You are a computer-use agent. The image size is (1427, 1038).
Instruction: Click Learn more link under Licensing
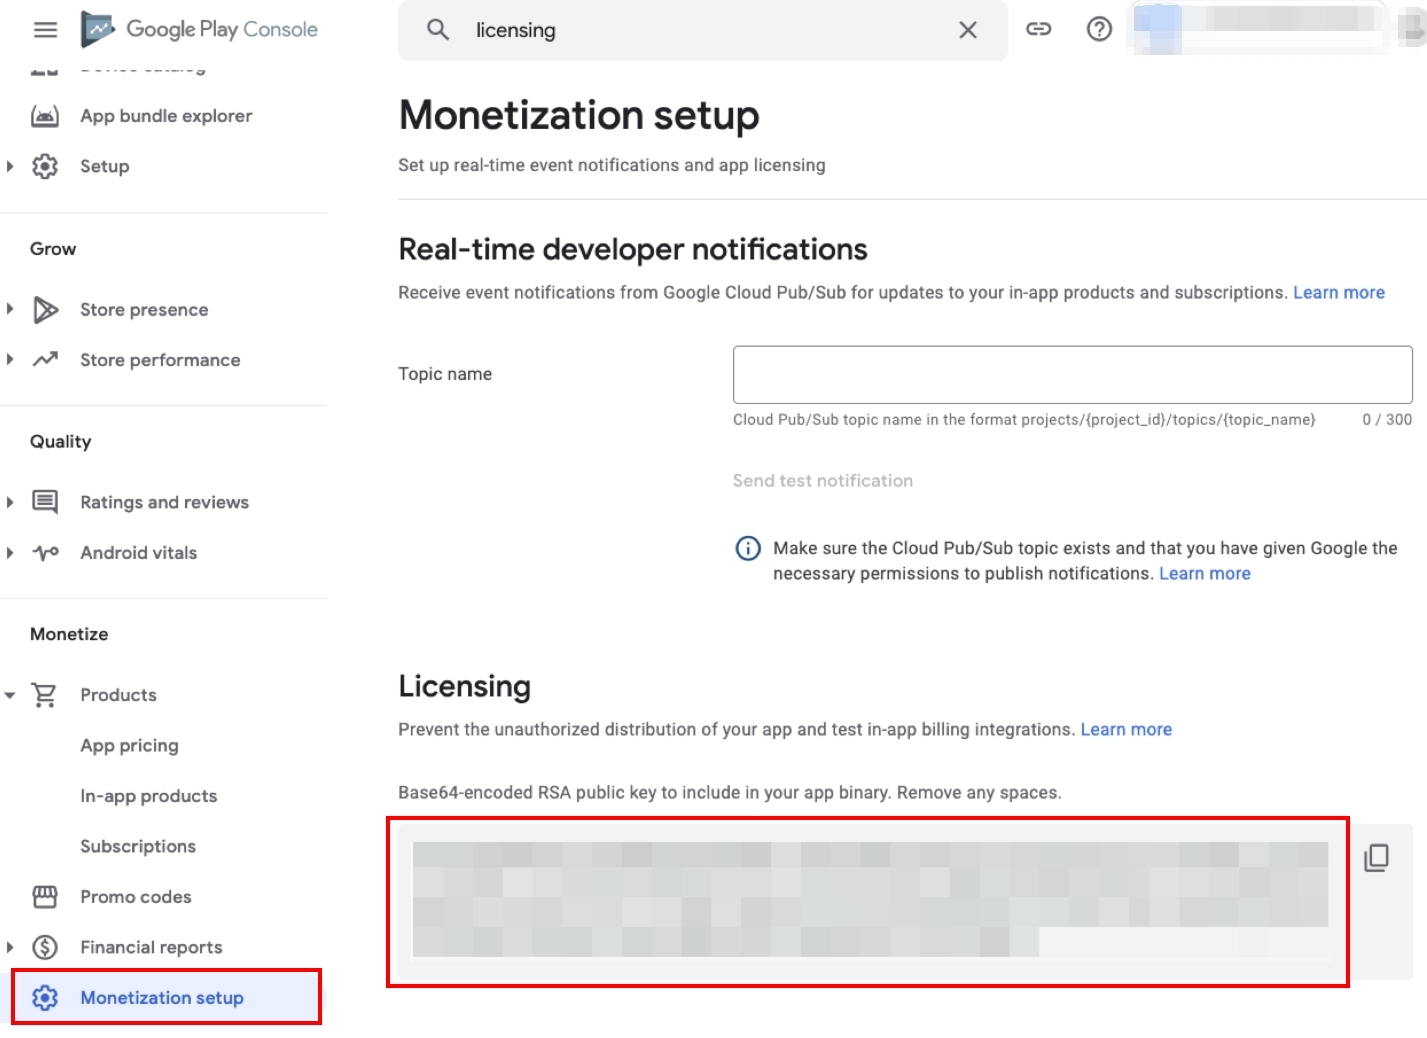[x=1125, y=729]
